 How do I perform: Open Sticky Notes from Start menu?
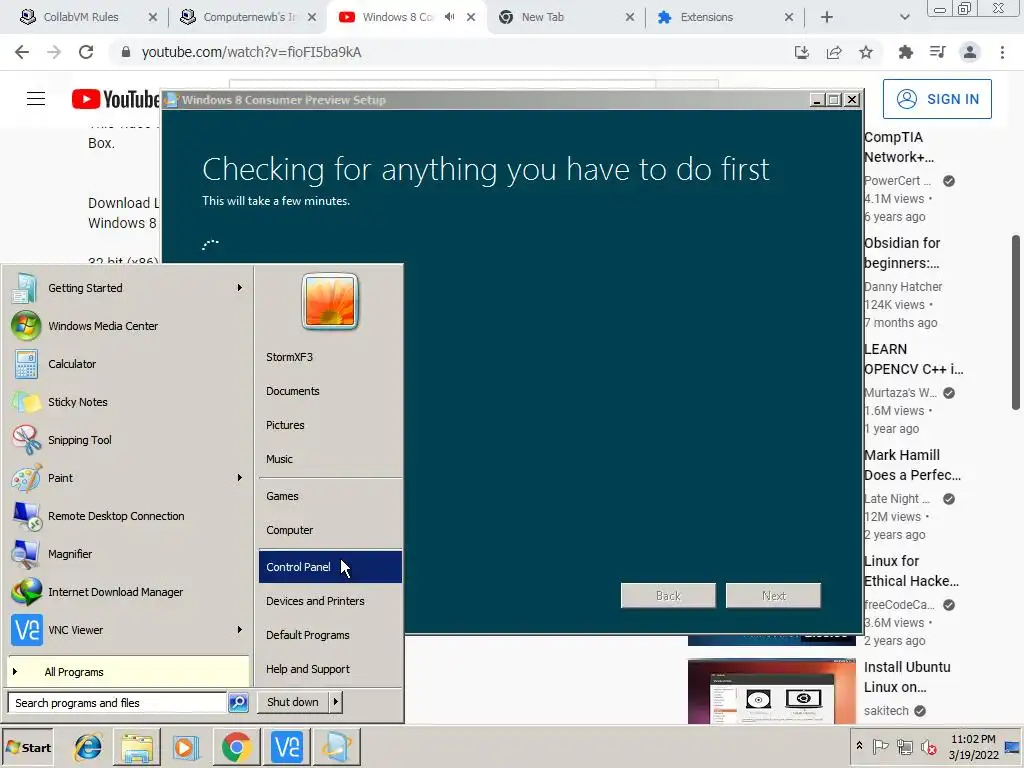(x=127, y=402)
